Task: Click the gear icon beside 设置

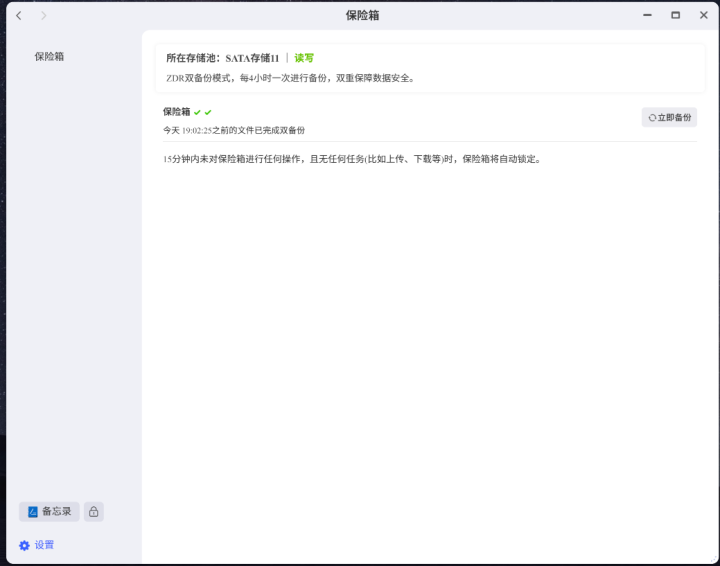Action: tap(25, 545)
